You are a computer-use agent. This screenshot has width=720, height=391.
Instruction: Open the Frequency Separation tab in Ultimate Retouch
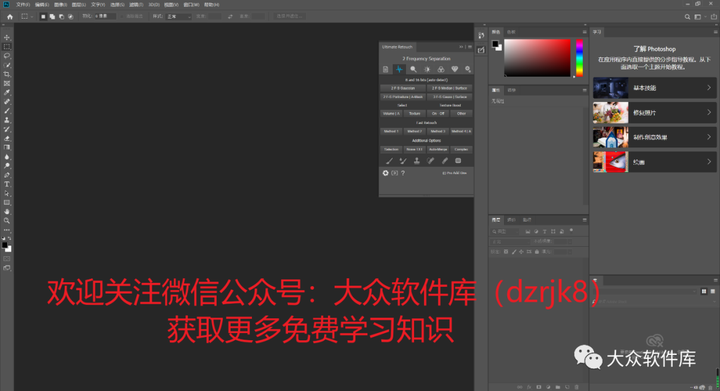click(x=399, y=69)
